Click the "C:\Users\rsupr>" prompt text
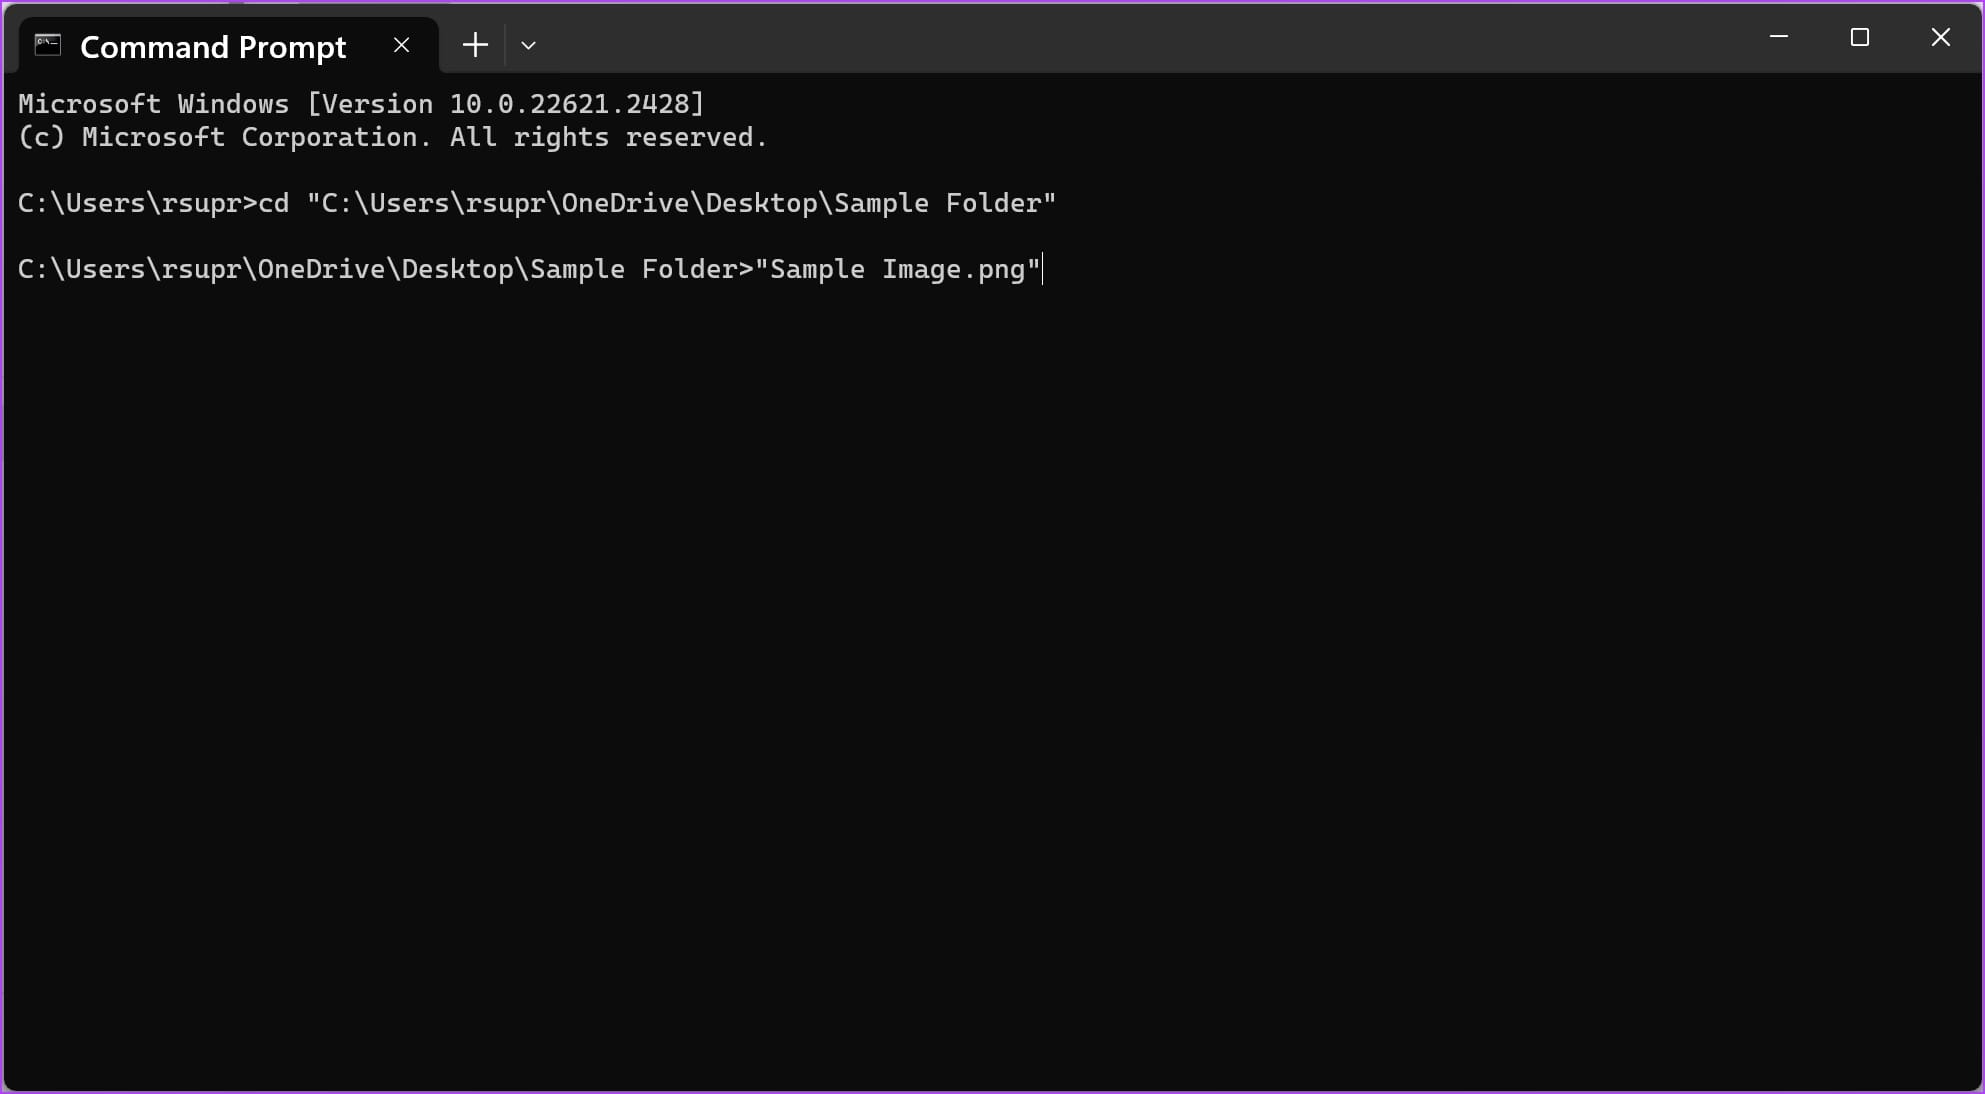The height and width of the screenshot is (1094, 1985). pyautogui.click(x=138, y=203)
